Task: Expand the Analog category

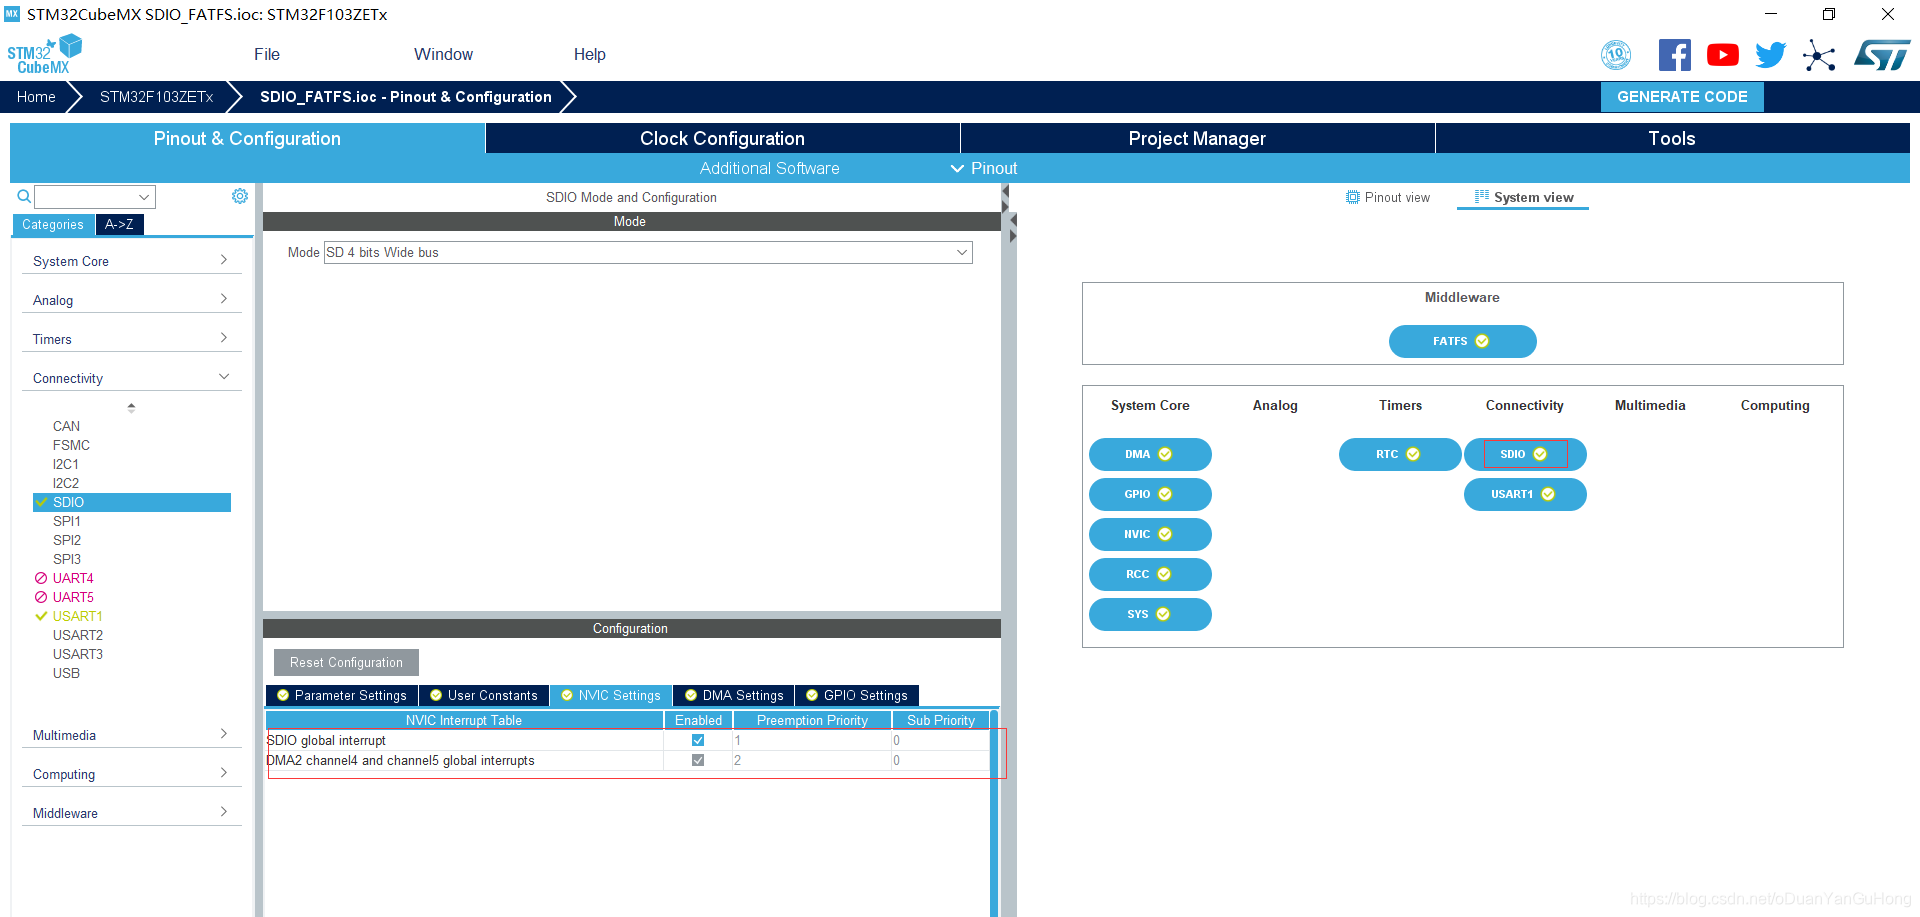Action: click(x=131, y=300)
